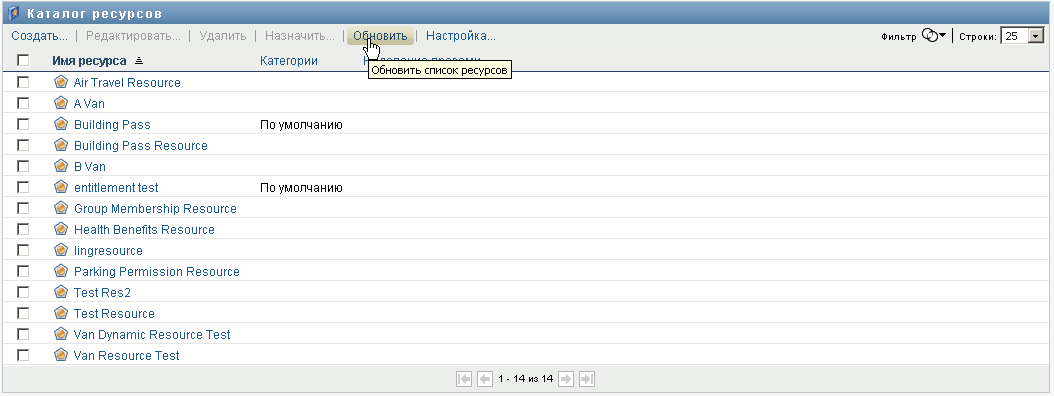Viewport: 1054px width, 396px height.
Task: Open the Строки rows-per-page dropdown
Action: coord(1022,36)
